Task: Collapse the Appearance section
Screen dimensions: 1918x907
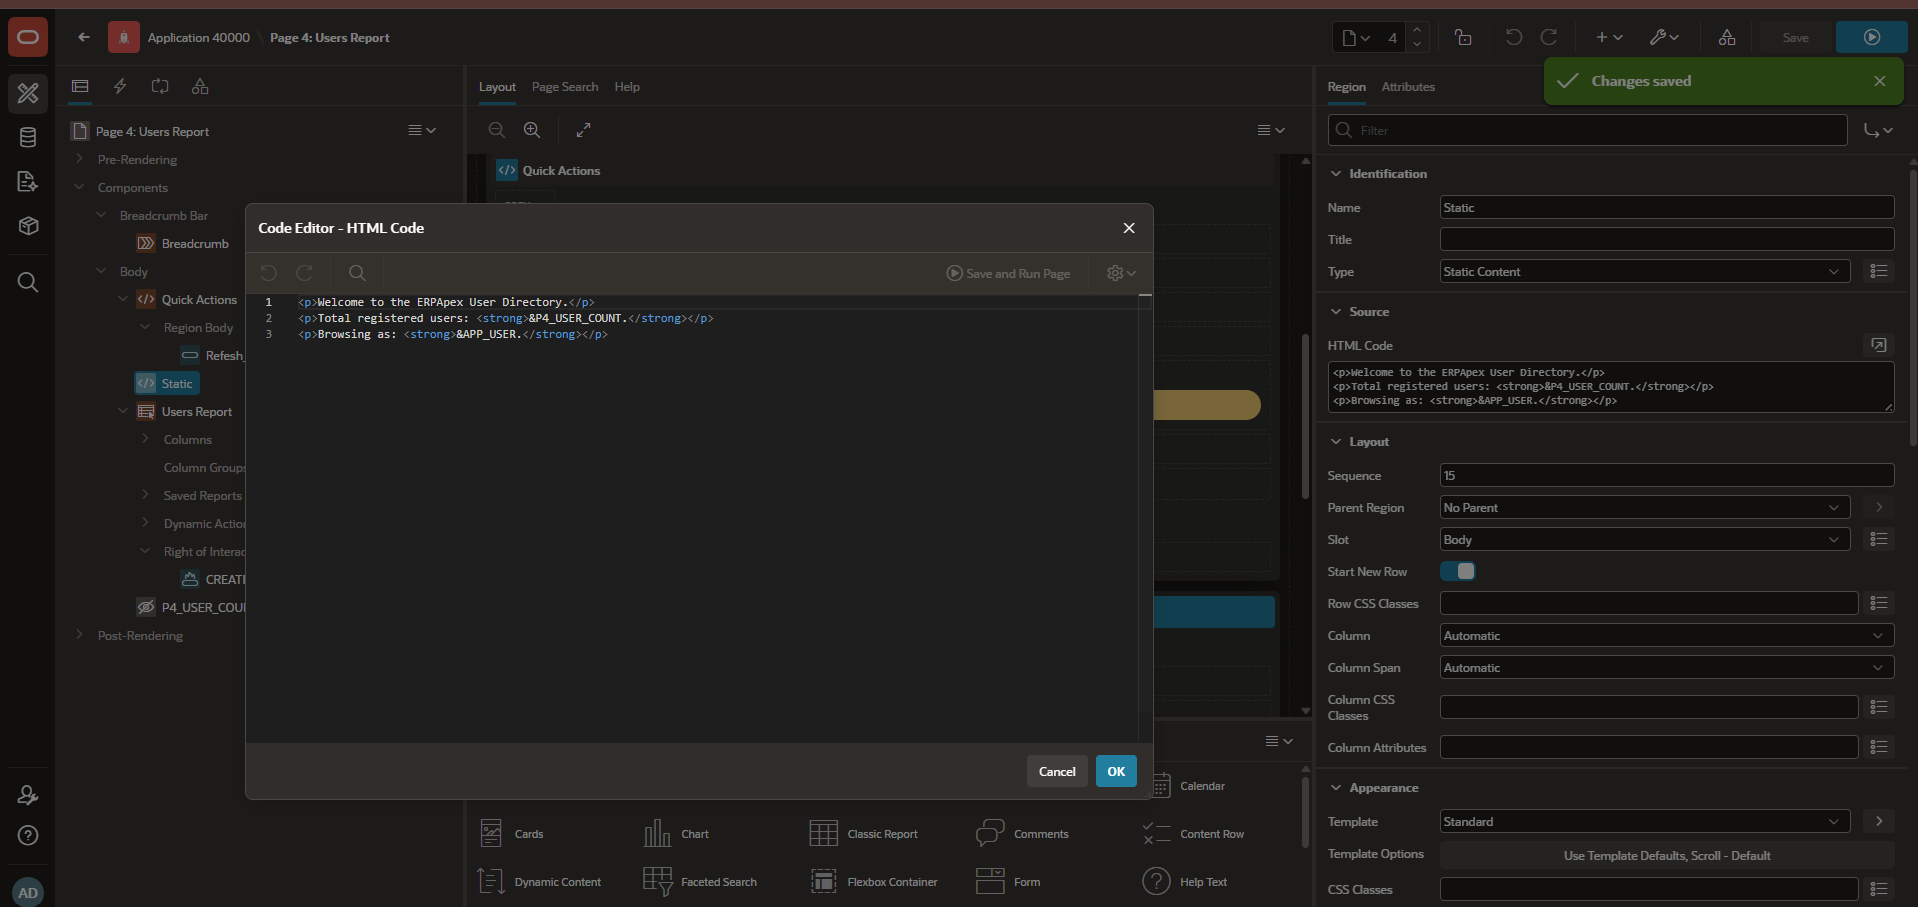Action: 1336,788
